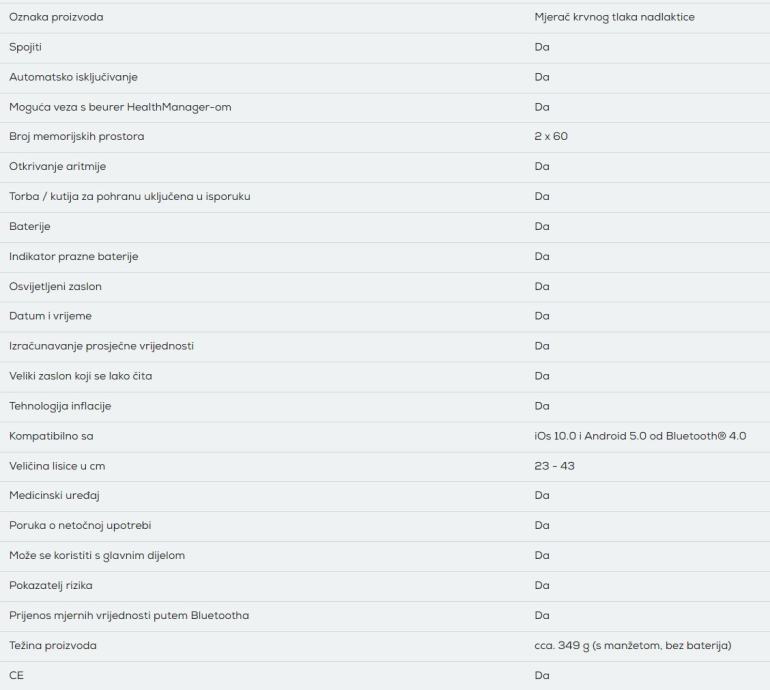Click the "Spojiti" specification label
This screenshot has width=770, height=690.
click(x=27, y=47)
